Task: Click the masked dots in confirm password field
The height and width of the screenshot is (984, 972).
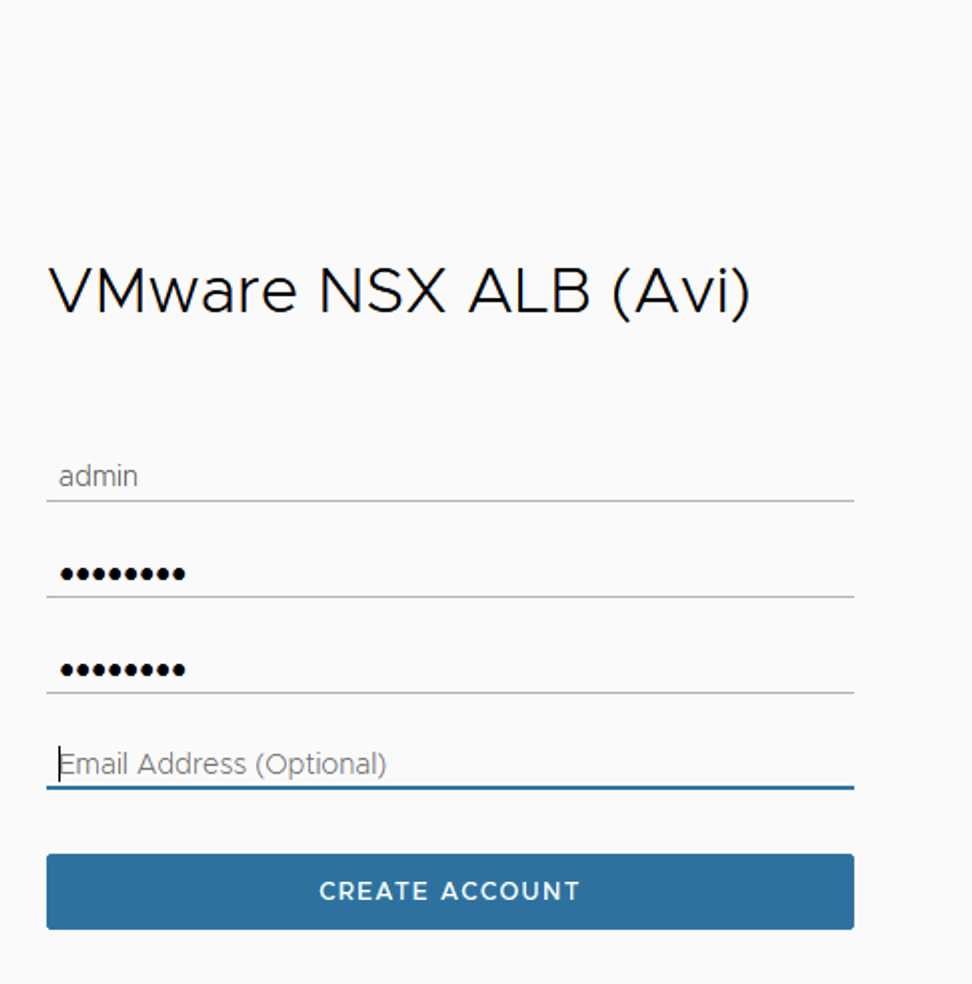Action: (122, 670)
